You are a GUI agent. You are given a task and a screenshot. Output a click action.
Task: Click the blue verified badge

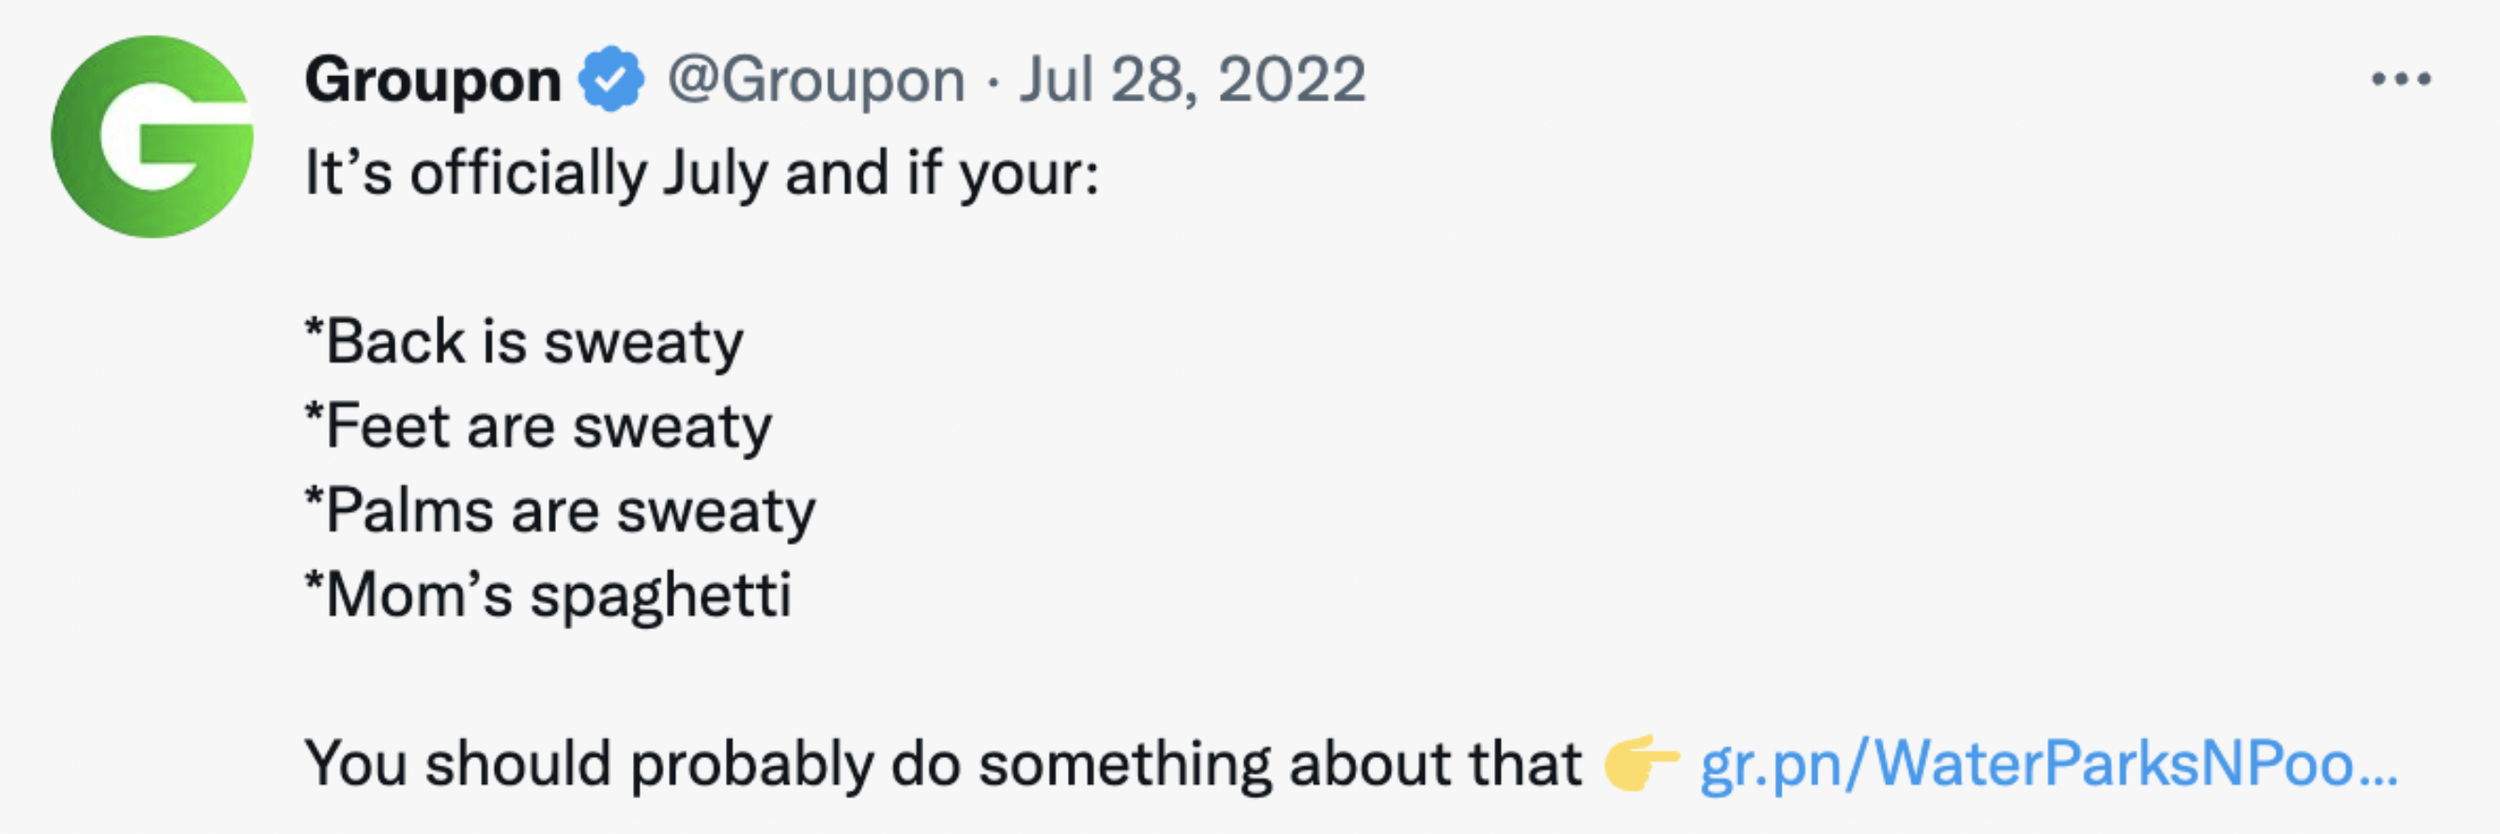tap(611, 79)
